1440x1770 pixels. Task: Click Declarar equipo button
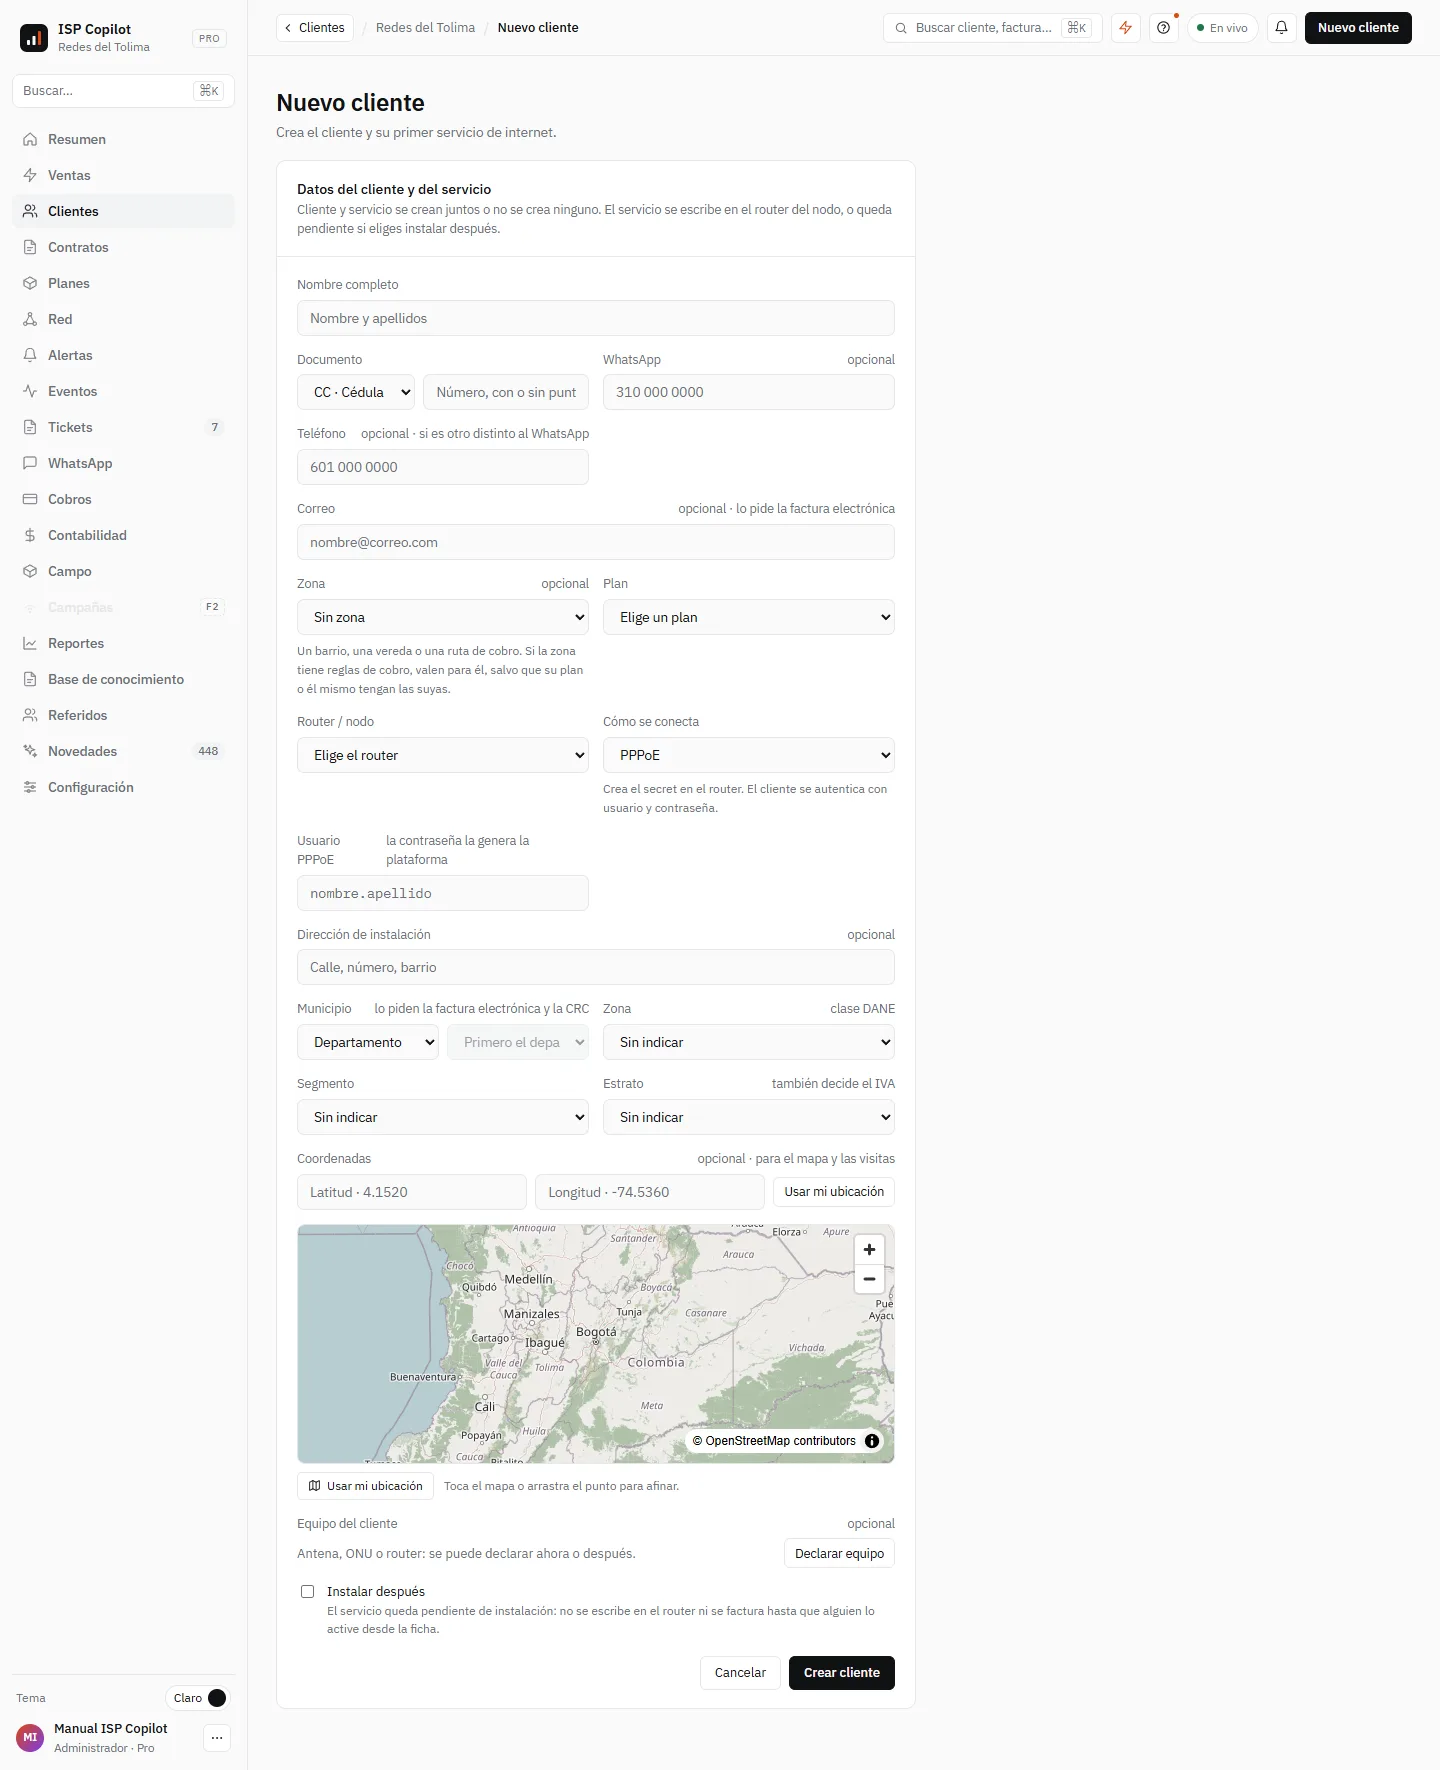839,1554
